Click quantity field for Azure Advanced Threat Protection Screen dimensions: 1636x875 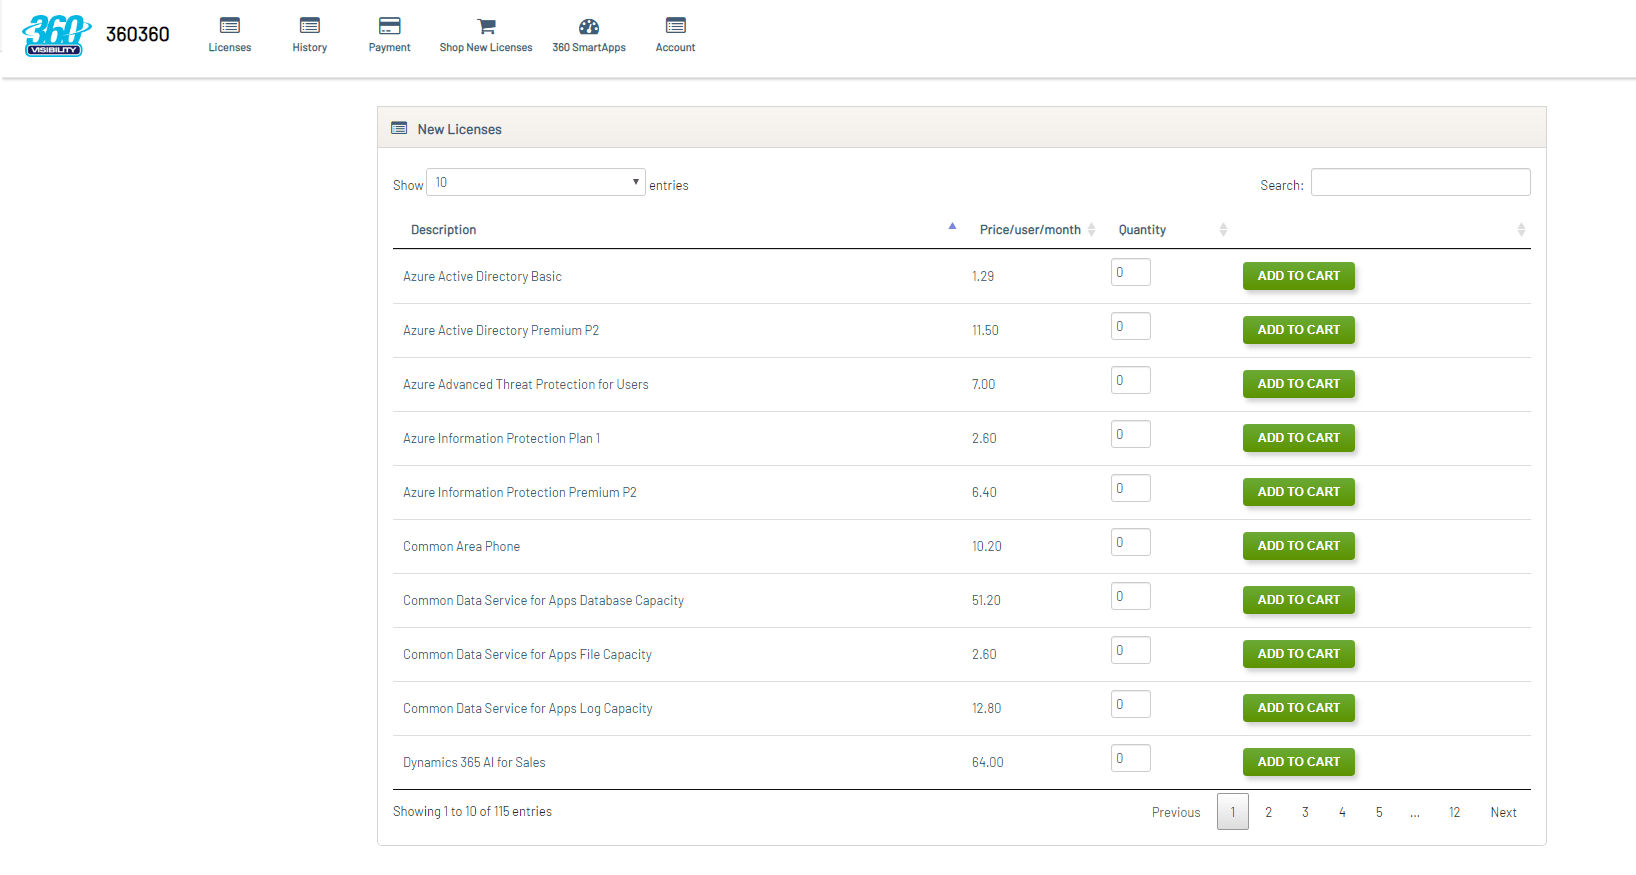[x=1131, y=380]
